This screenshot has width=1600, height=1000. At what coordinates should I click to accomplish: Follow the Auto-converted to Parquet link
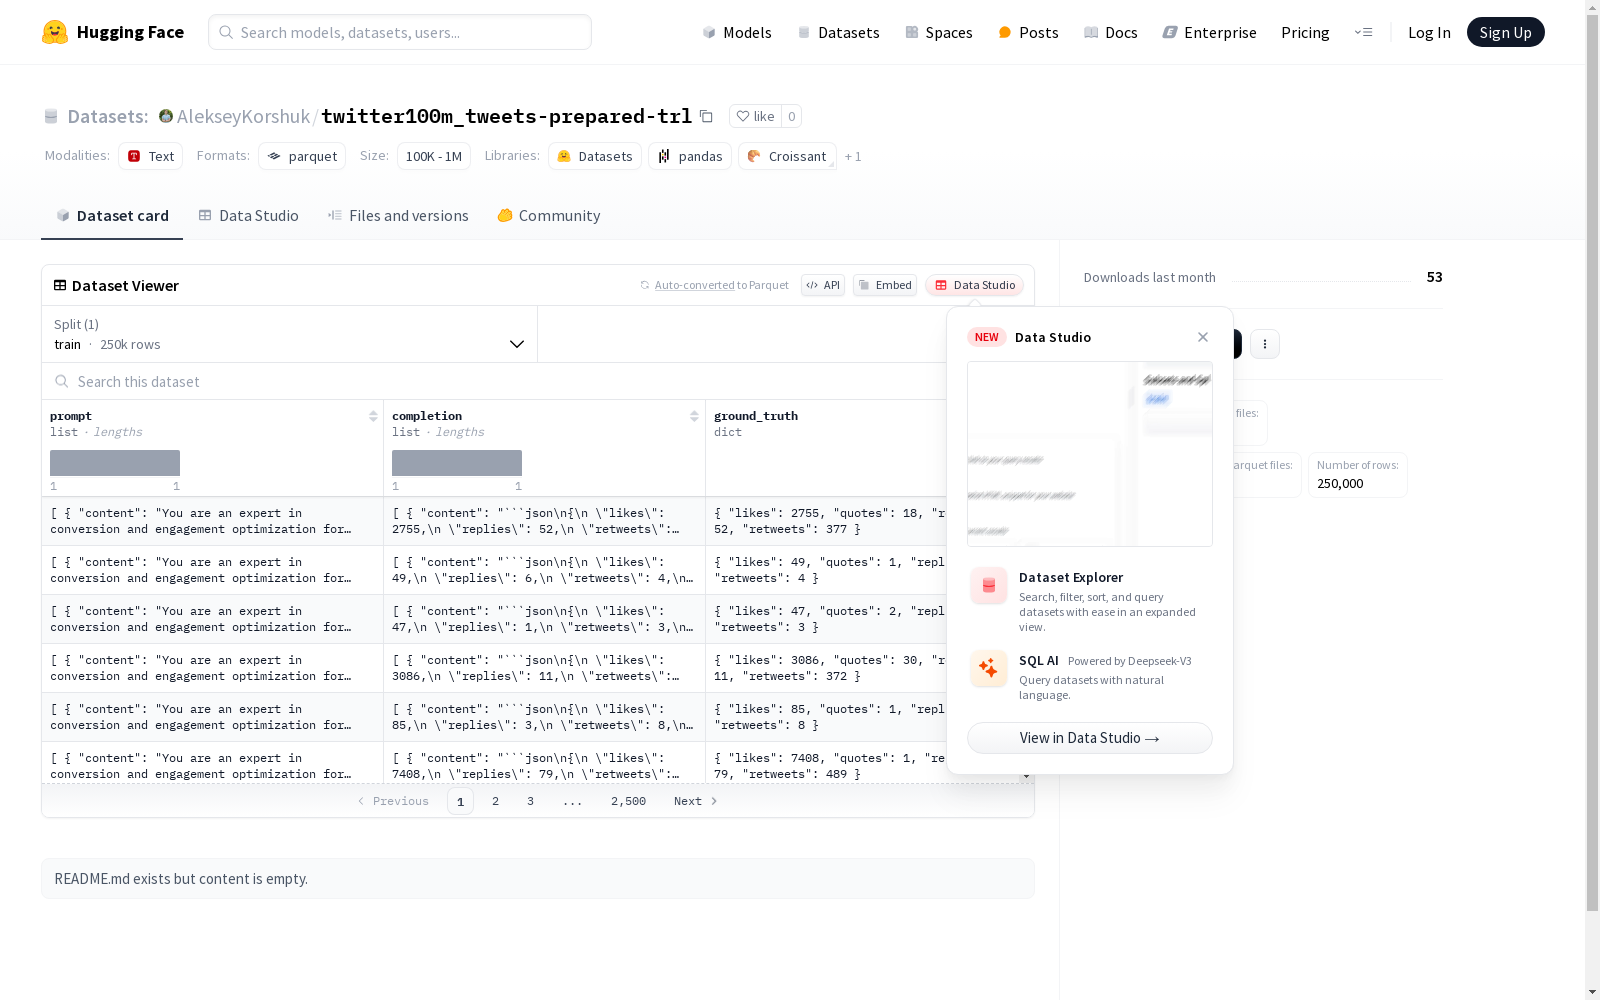coord(695,285)
